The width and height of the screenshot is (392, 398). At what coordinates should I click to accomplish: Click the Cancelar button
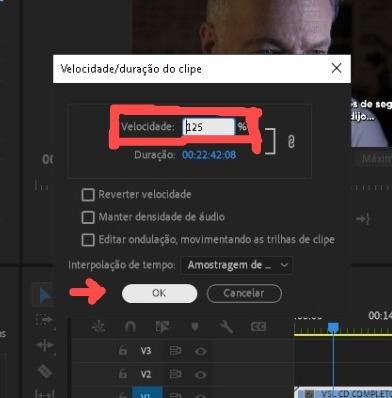tap(244, 293)
